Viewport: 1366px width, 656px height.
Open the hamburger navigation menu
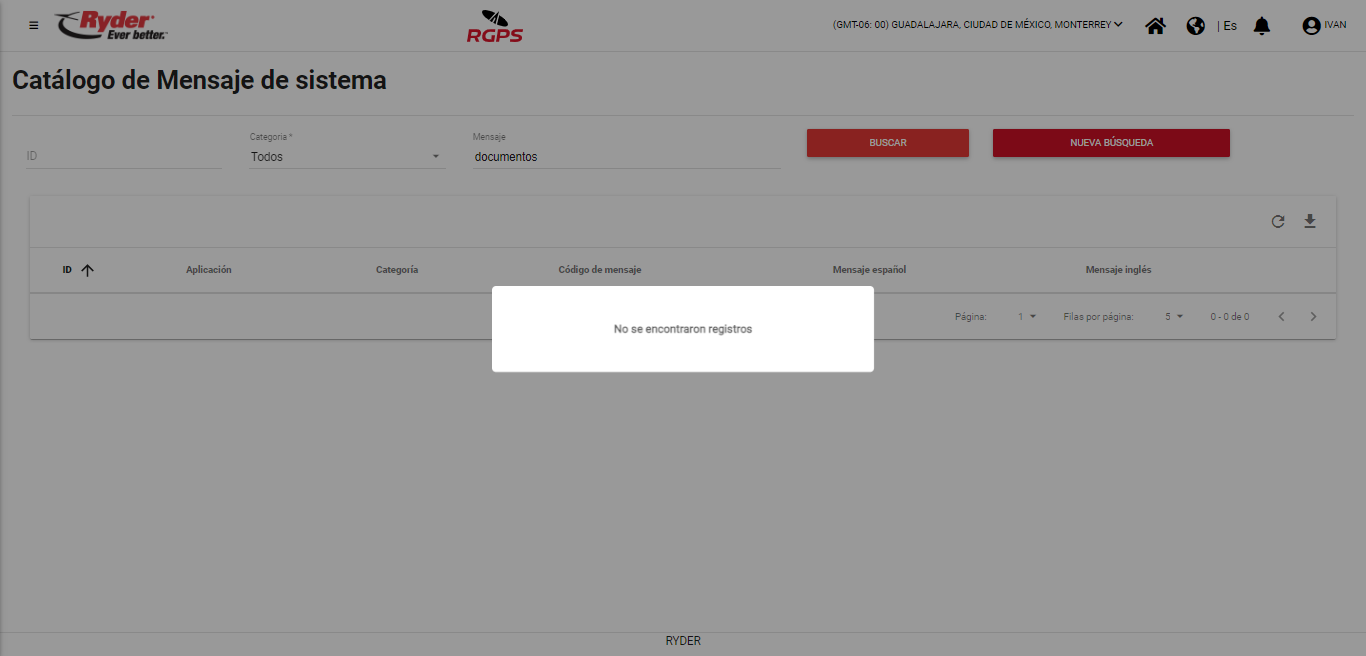click(x=34, y=26)
